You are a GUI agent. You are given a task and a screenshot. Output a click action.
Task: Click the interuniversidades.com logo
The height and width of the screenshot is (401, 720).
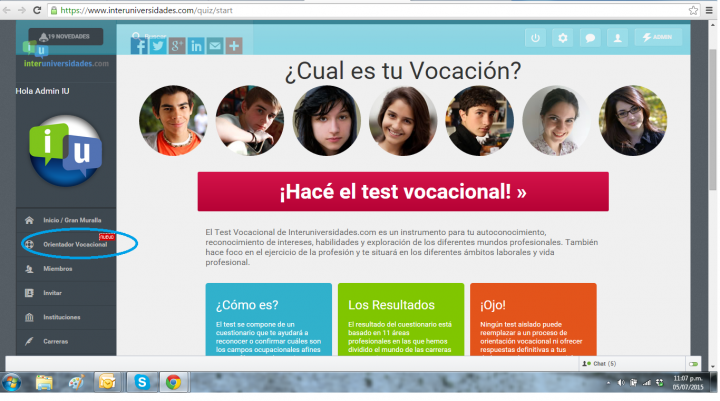(x=66, y=56)
